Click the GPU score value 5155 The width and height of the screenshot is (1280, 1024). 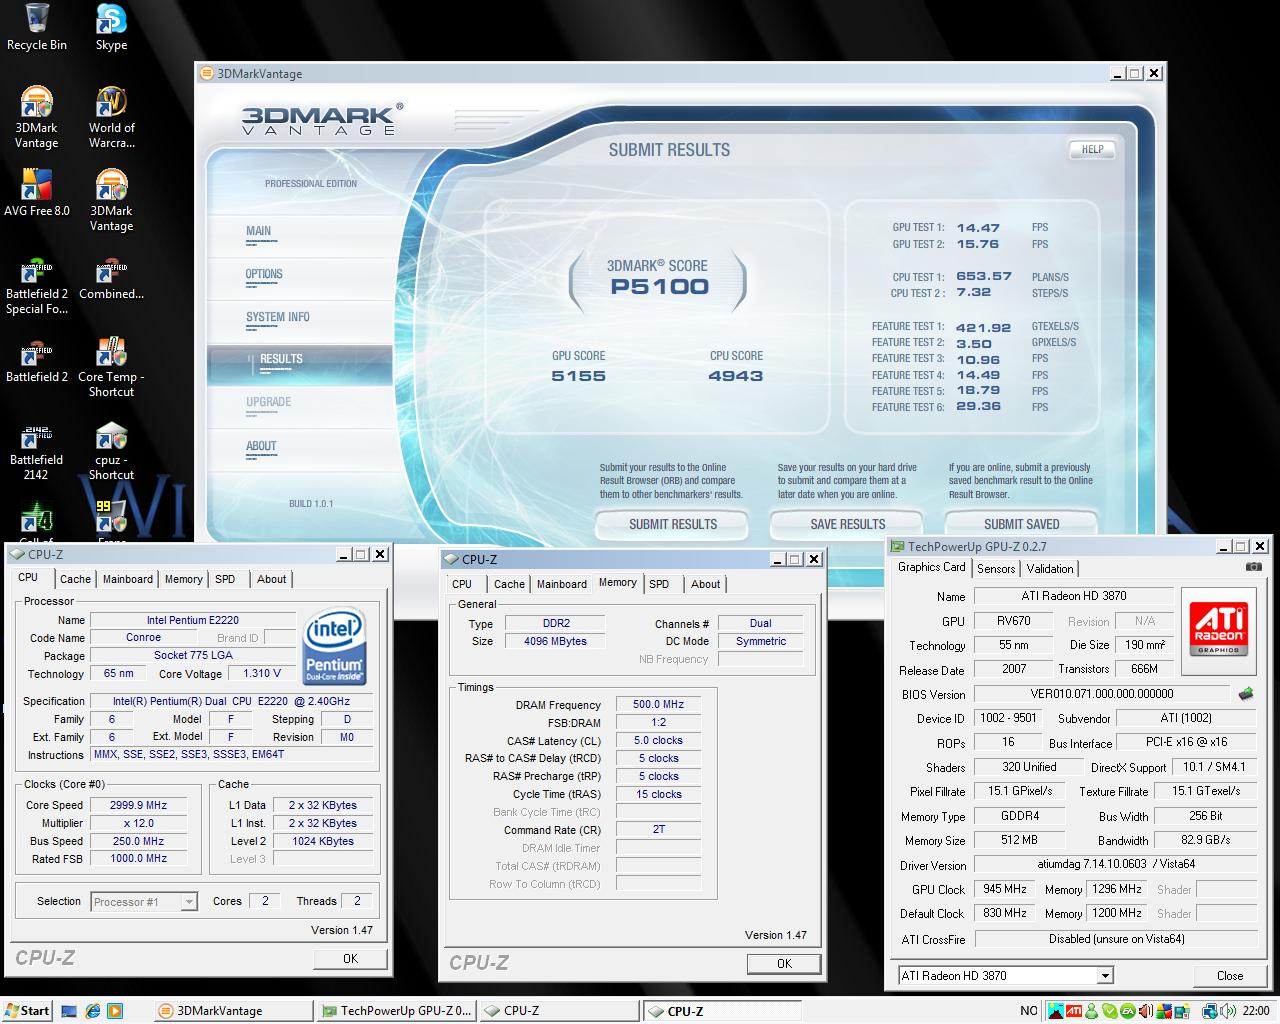[x=578, y=376]
